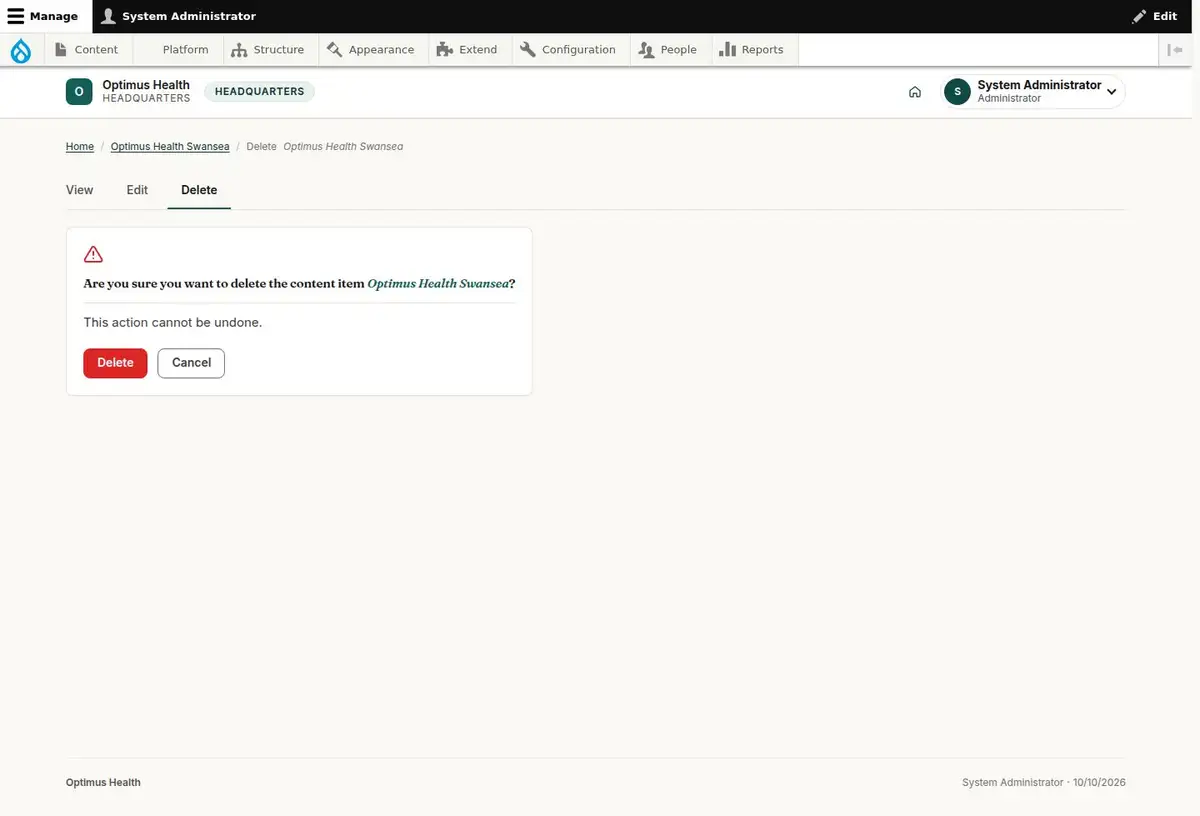
Task: Collapse toolbar with vertical orientation icon
Action: point(1177,50)
